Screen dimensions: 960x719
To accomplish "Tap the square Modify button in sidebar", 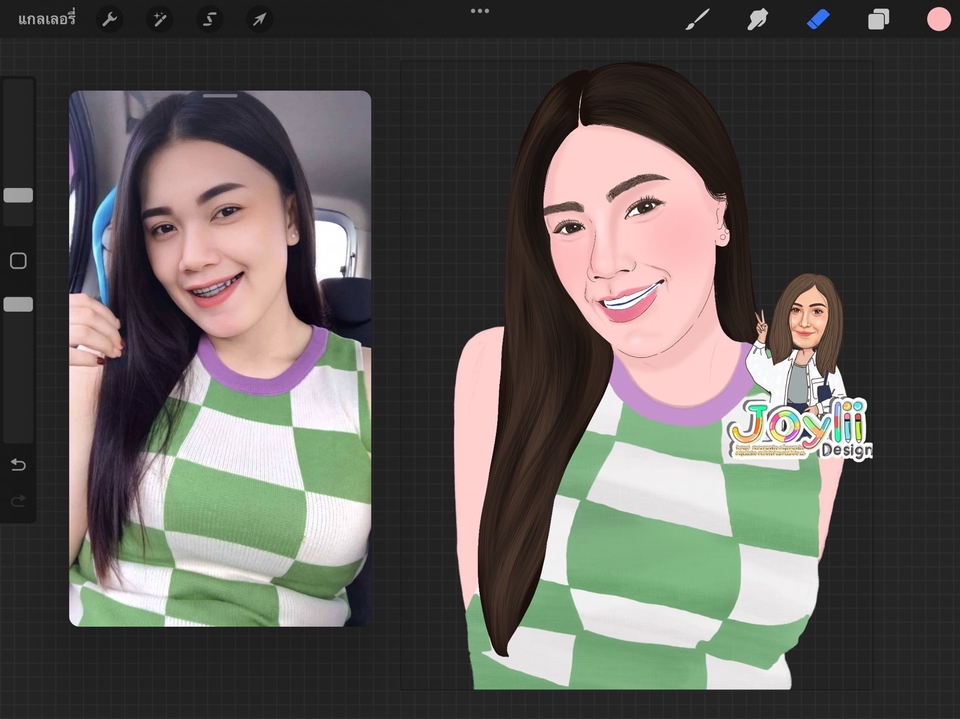I will (x=18, y=261).
